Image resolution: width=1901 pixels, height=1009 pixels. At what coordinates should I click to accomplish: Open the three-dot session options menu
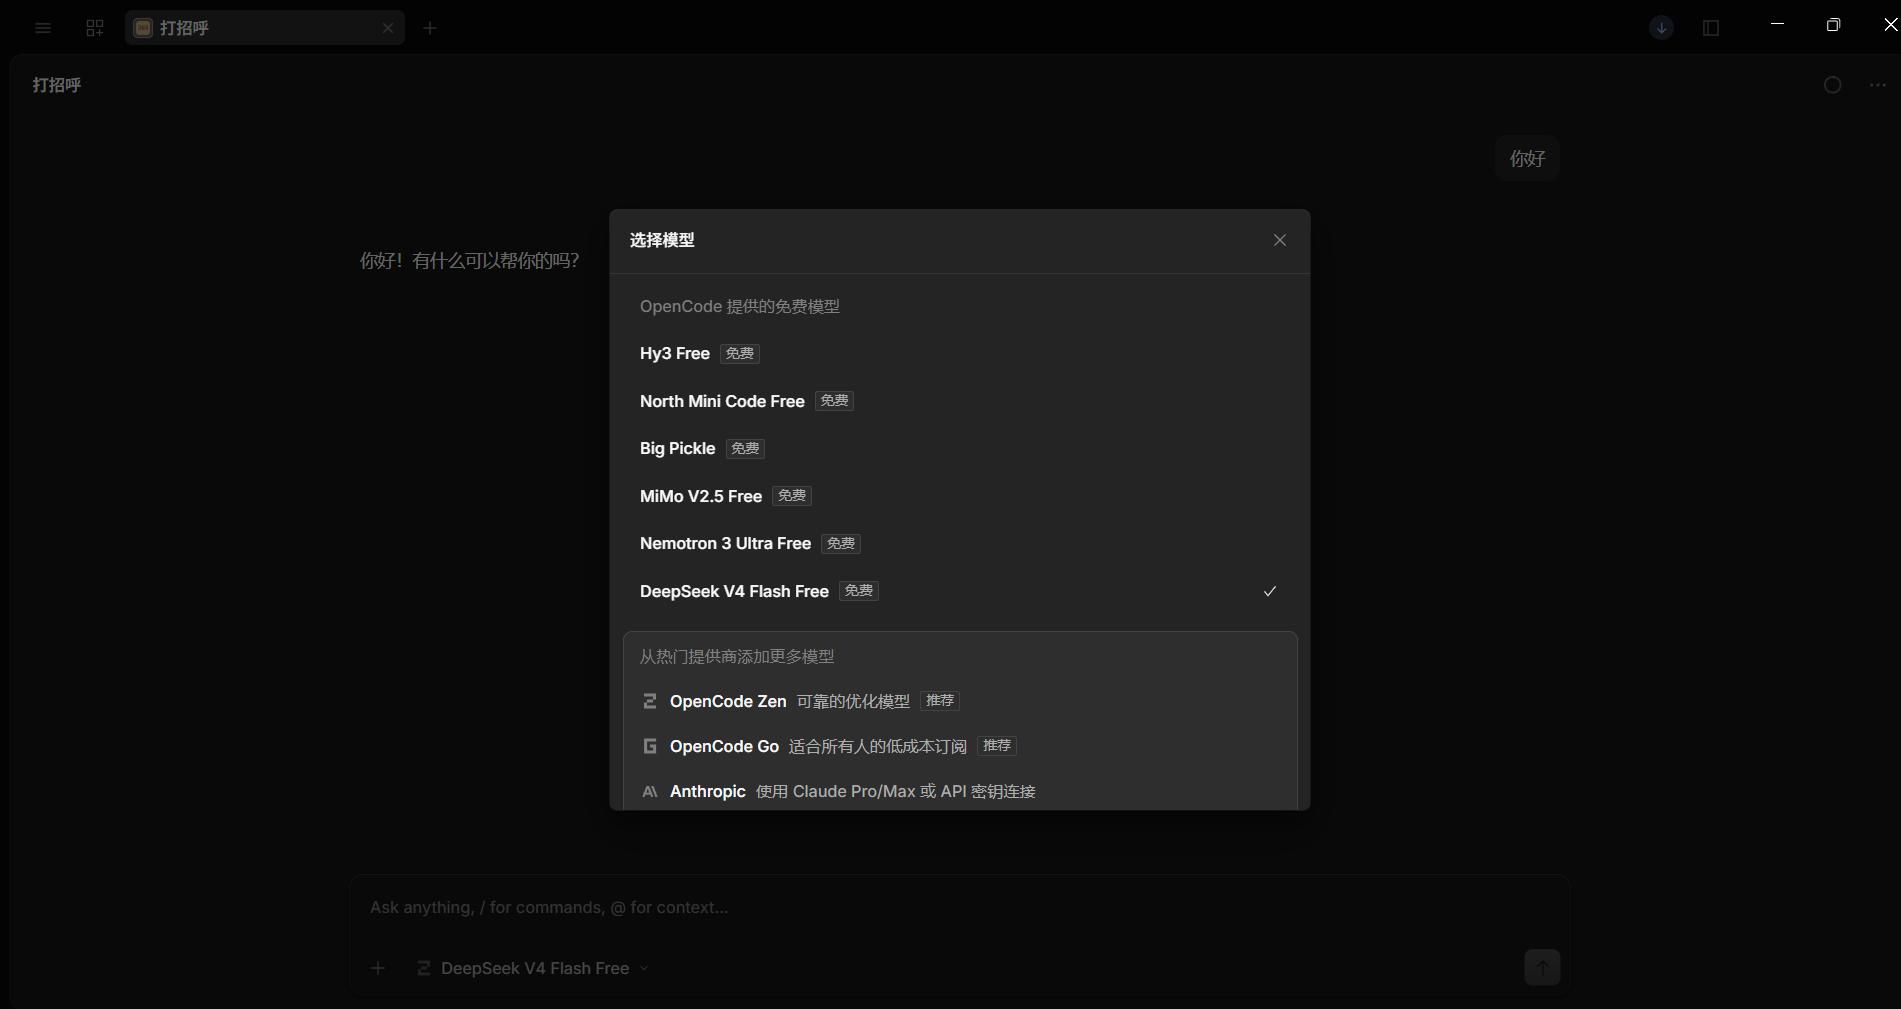(x=1878, y=85)
